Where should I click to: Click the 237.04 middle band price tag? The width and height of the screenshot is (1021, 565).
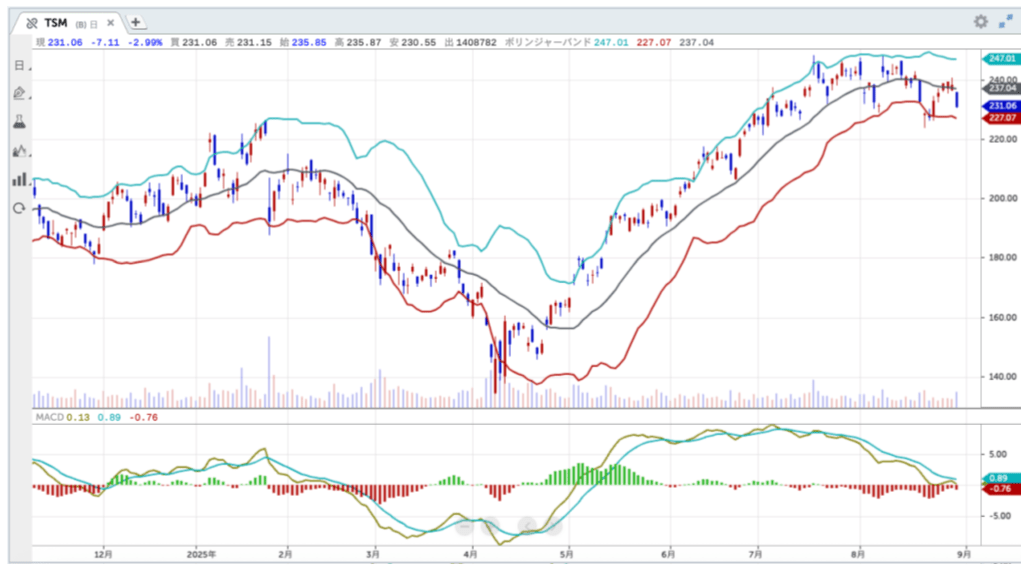(x=1000, y=88)
